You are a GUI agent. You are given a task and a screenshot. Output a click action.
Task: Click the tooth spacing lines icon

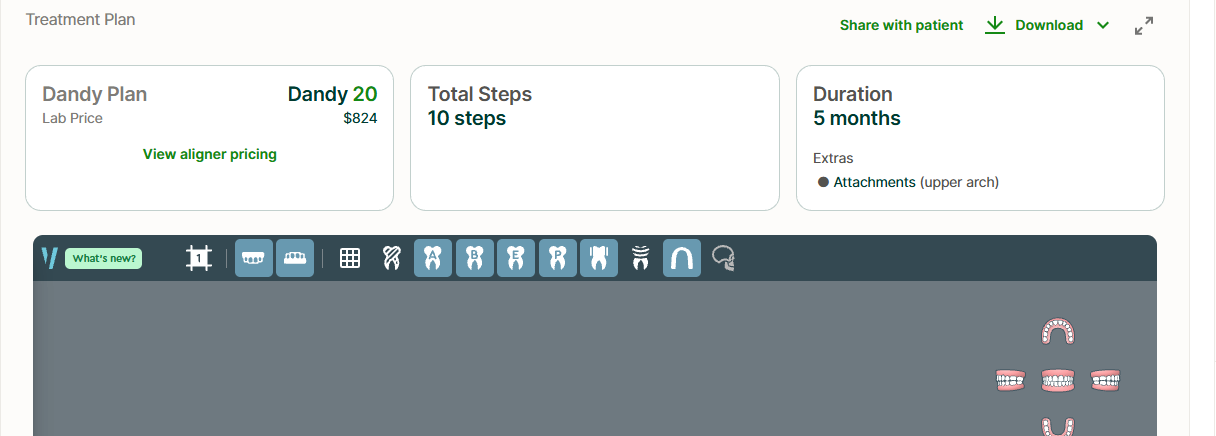[x=641, y=258]
